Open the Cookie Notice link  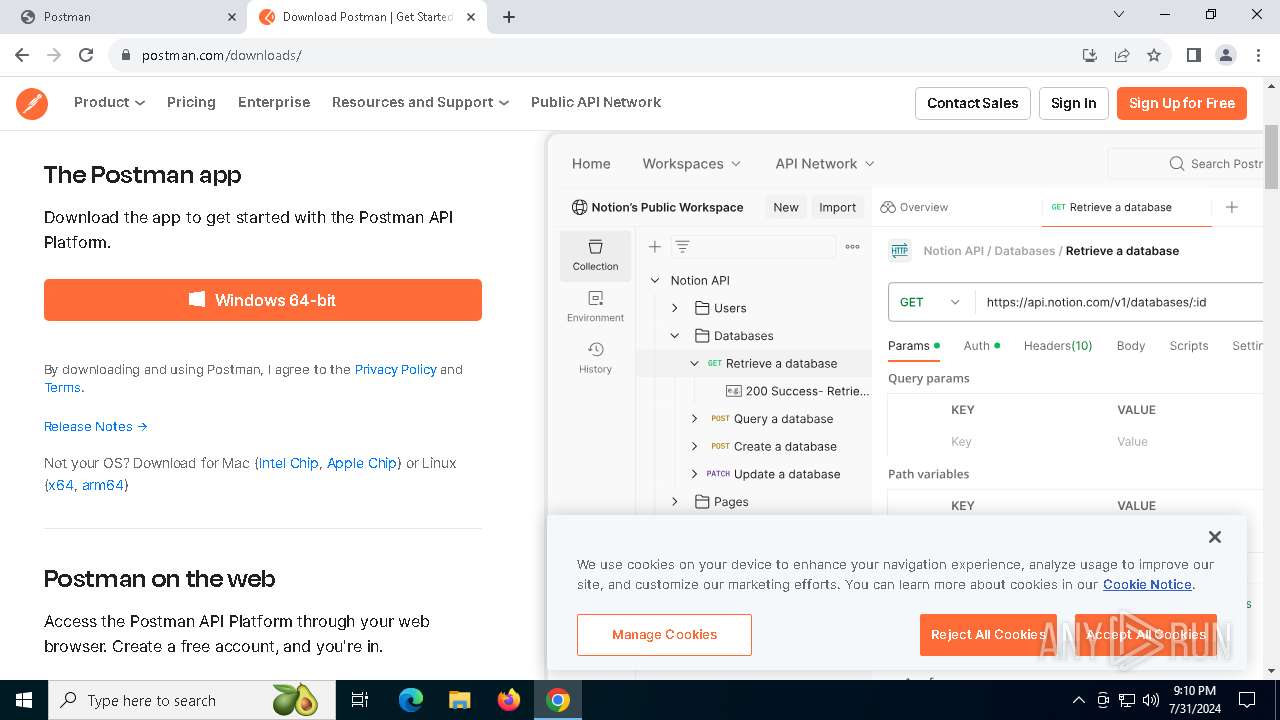tap(1147, 584)
